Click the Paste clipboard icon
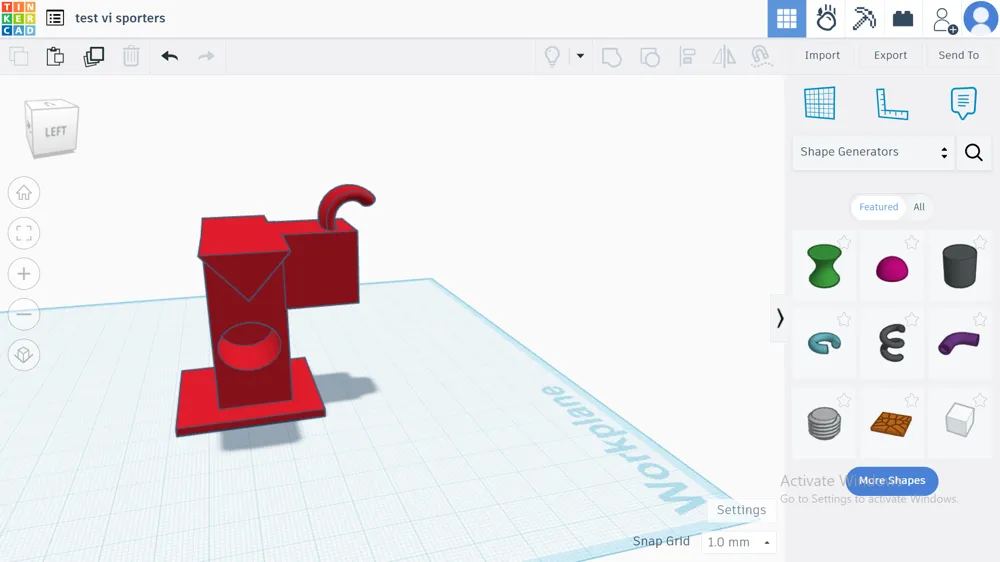The height and width of the screenshot is (562, 1000). 55,56
